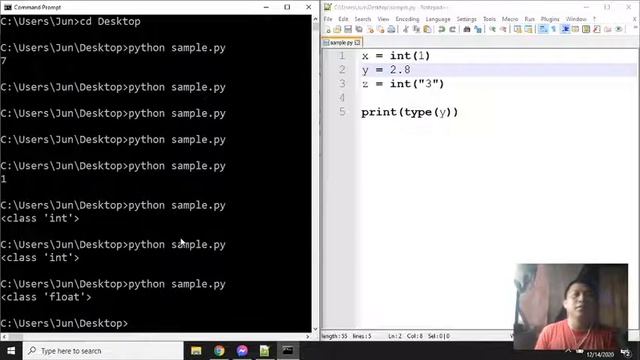Click the Copy toolbar icon
Viewport: 640px width, 360px height.
pos(416,29)
